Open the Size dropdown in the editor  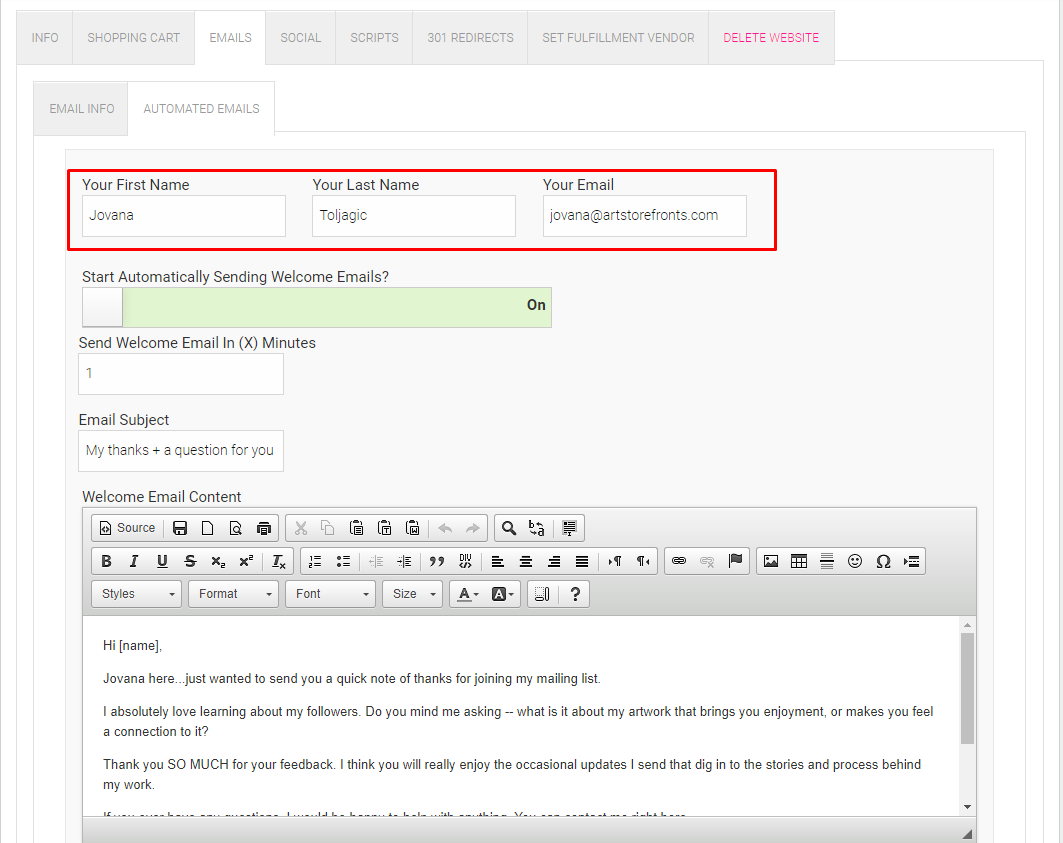412,593
